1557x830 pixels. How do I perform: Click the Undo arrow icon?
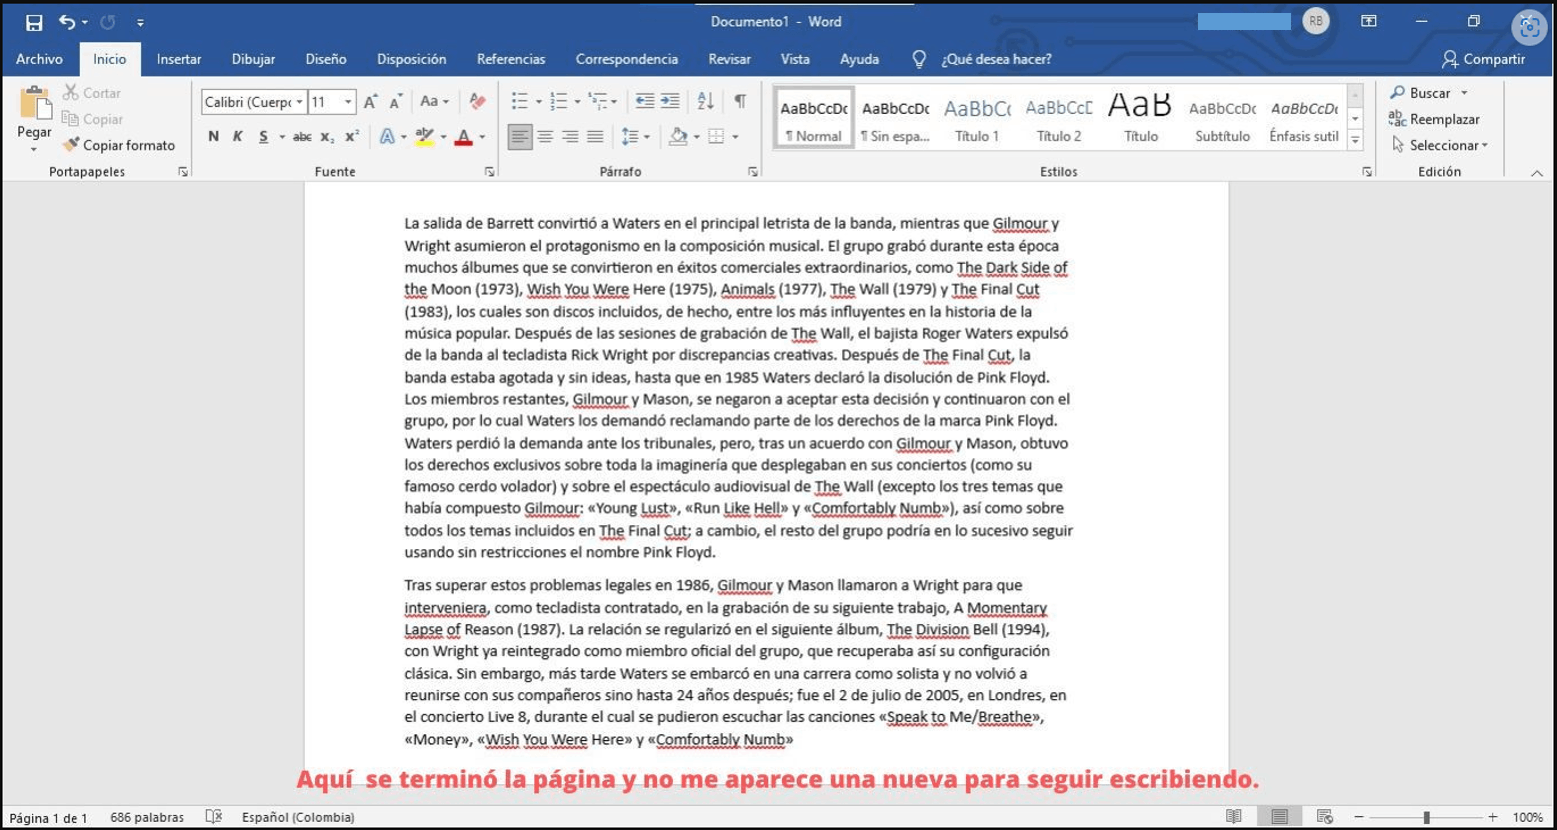[x=66, y=22]
